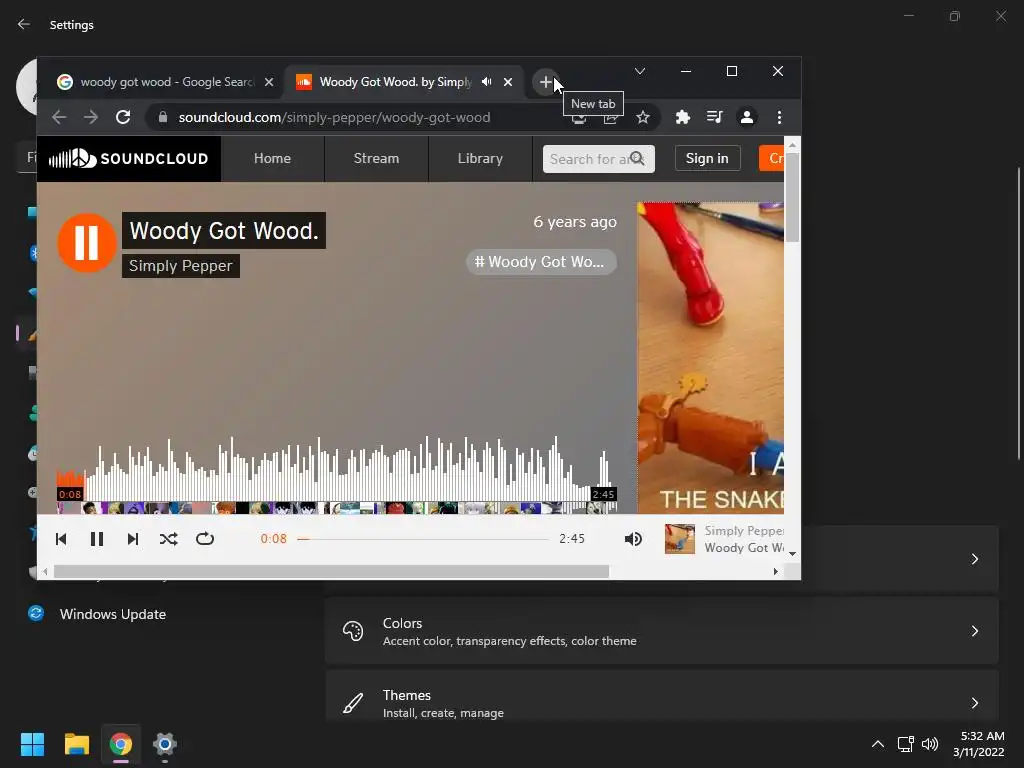Click the Woody Got Wood. track title
1024x768 pixels.
[x=224, y=231]
